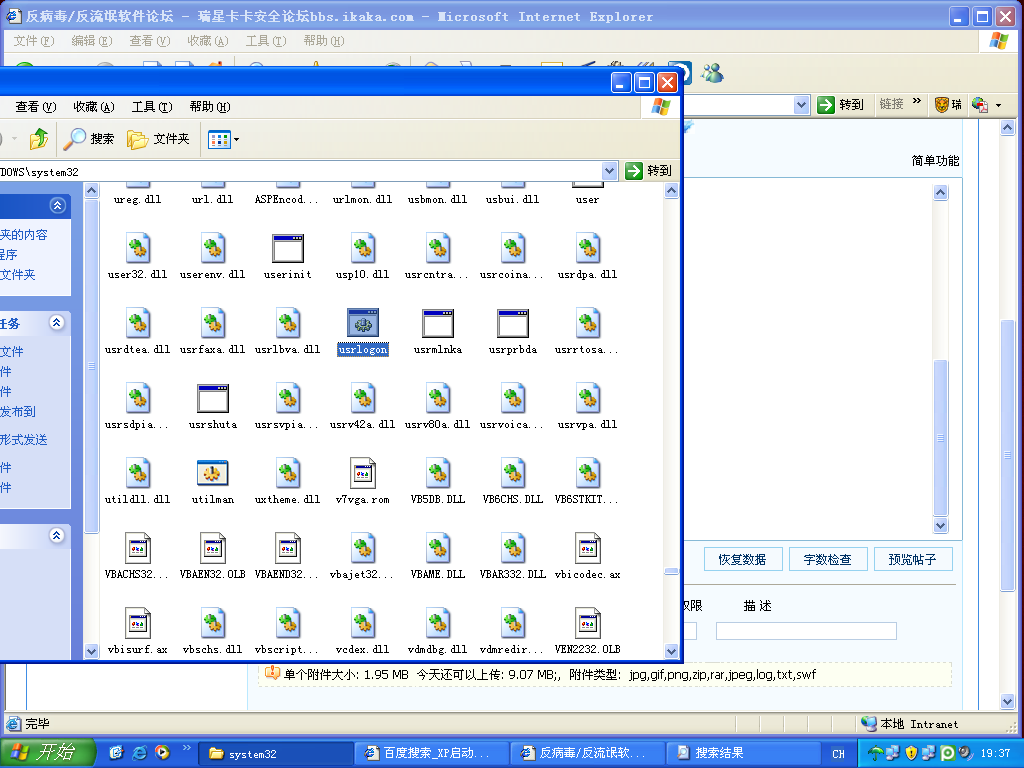Open the Views dropdown in Explorer toolbar
Screen dimensions: 1024x768
[223, 139]
